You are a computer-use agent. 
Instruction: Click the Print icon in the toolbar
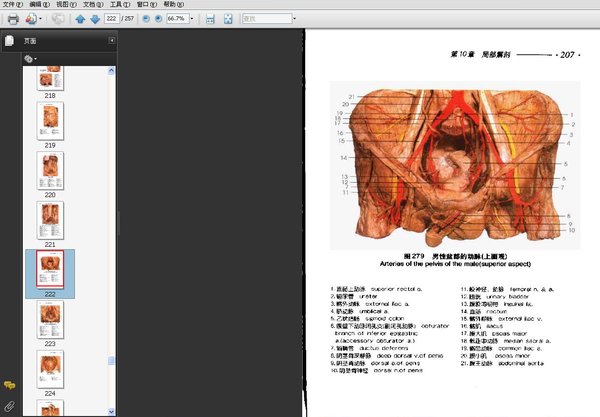pos(13,19)
